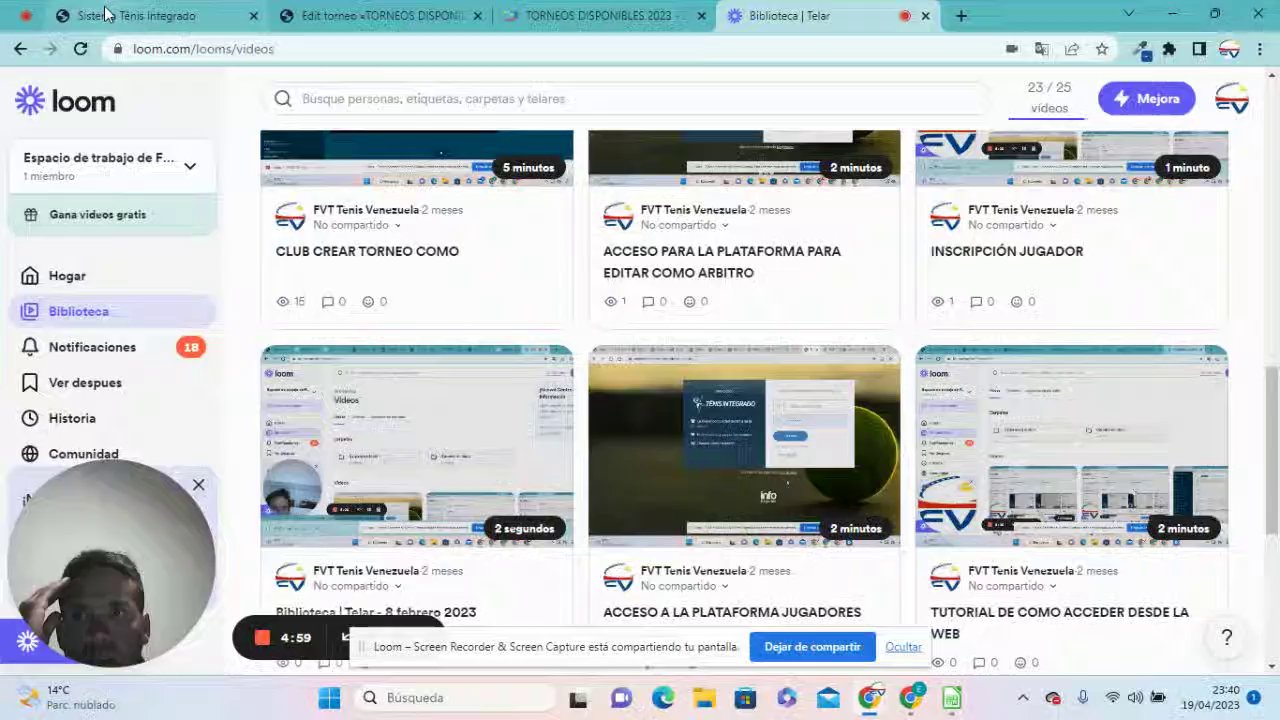Click the Loom logo in sidebar

[x=65, y=101]
